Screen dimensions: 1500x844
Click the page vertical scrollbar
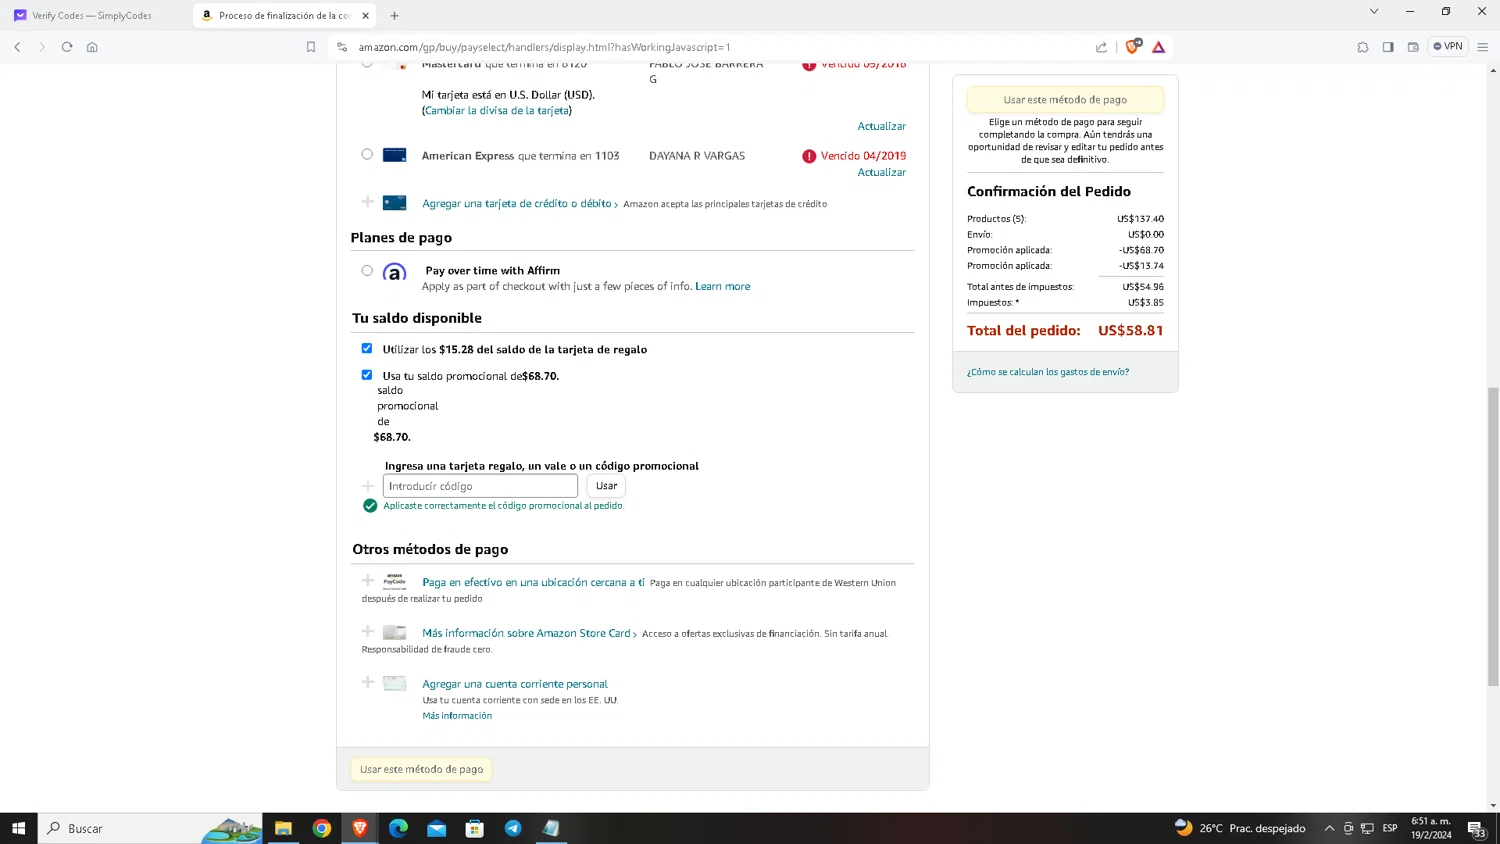point(1494,535)
